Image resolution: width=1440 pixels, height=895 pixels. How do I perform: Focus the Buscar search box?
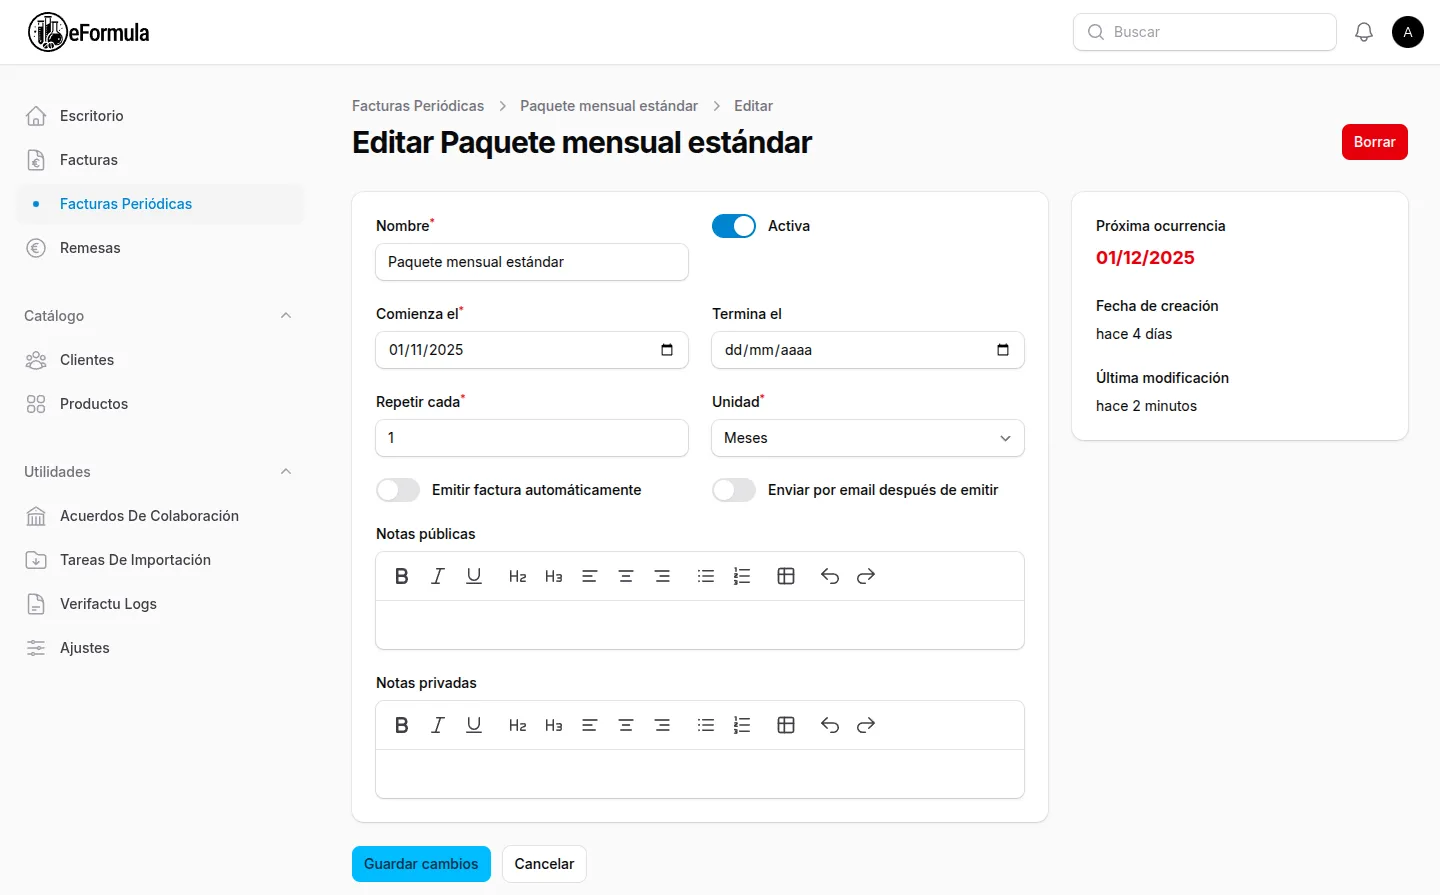point(1205,32)
